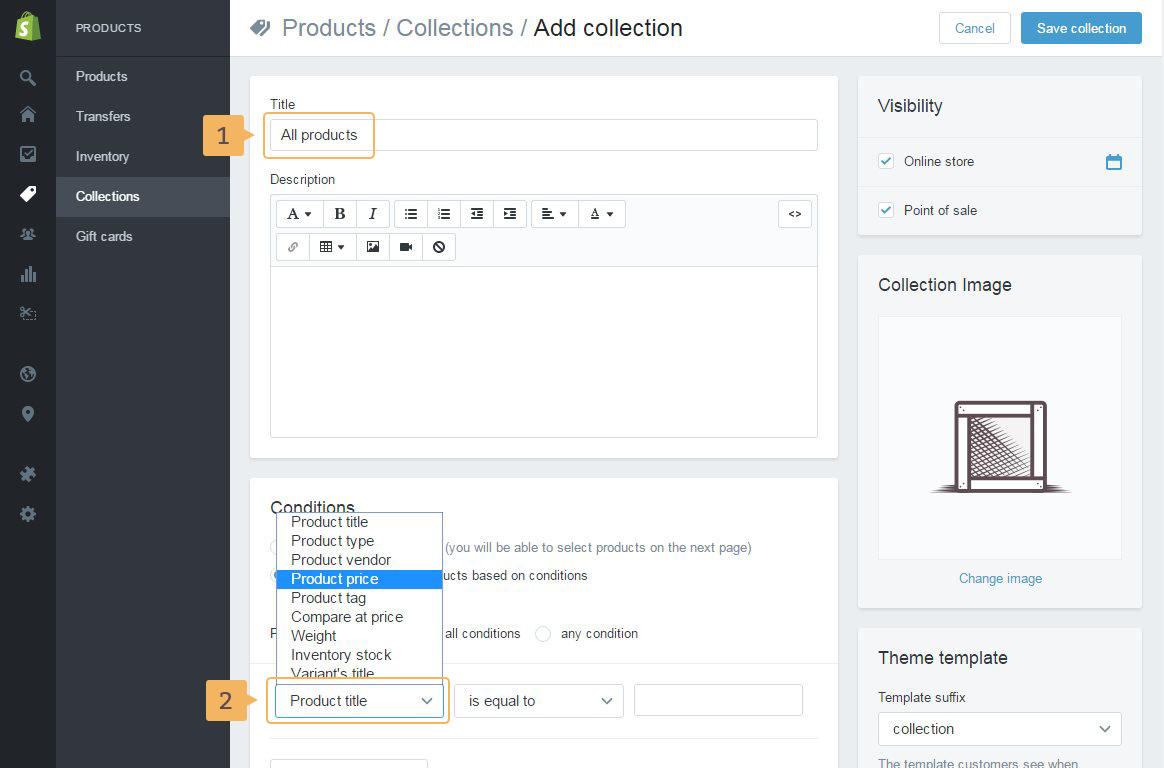Insert bulleted list in description
The image size is (1164, 768).
(411, 214)
